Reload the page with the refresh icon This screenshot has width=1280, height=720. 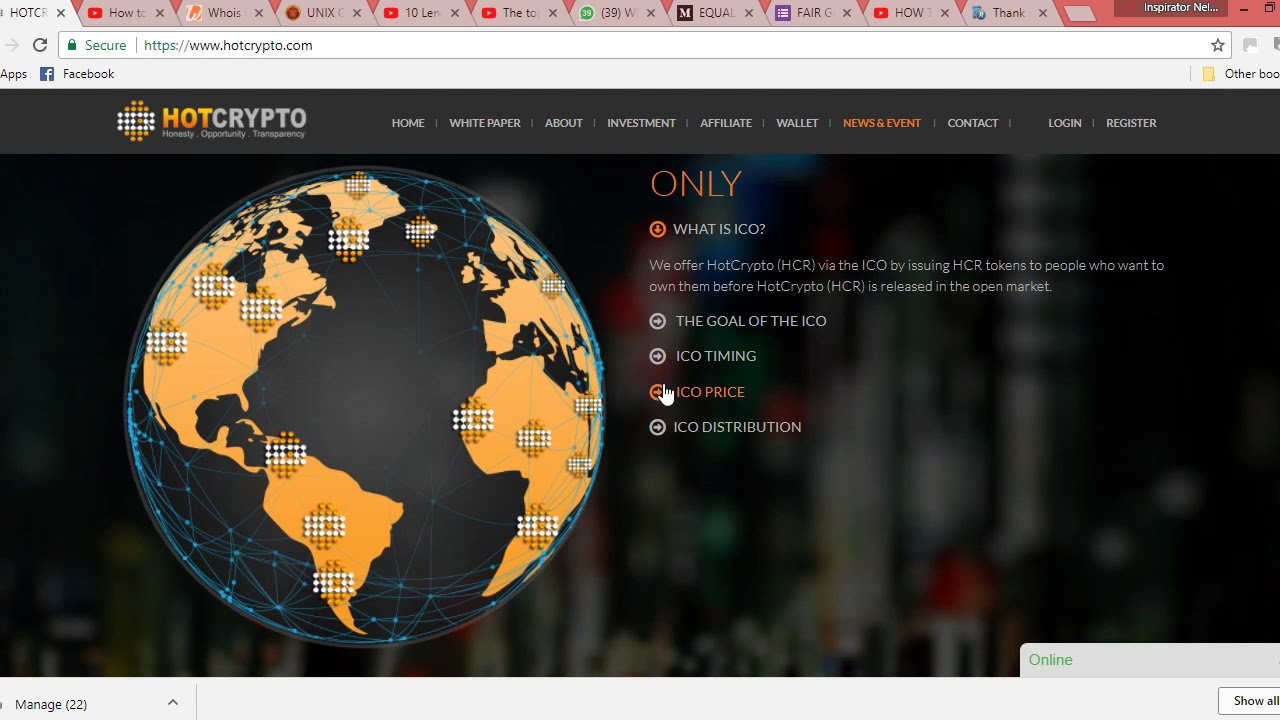tap(40, 45)
